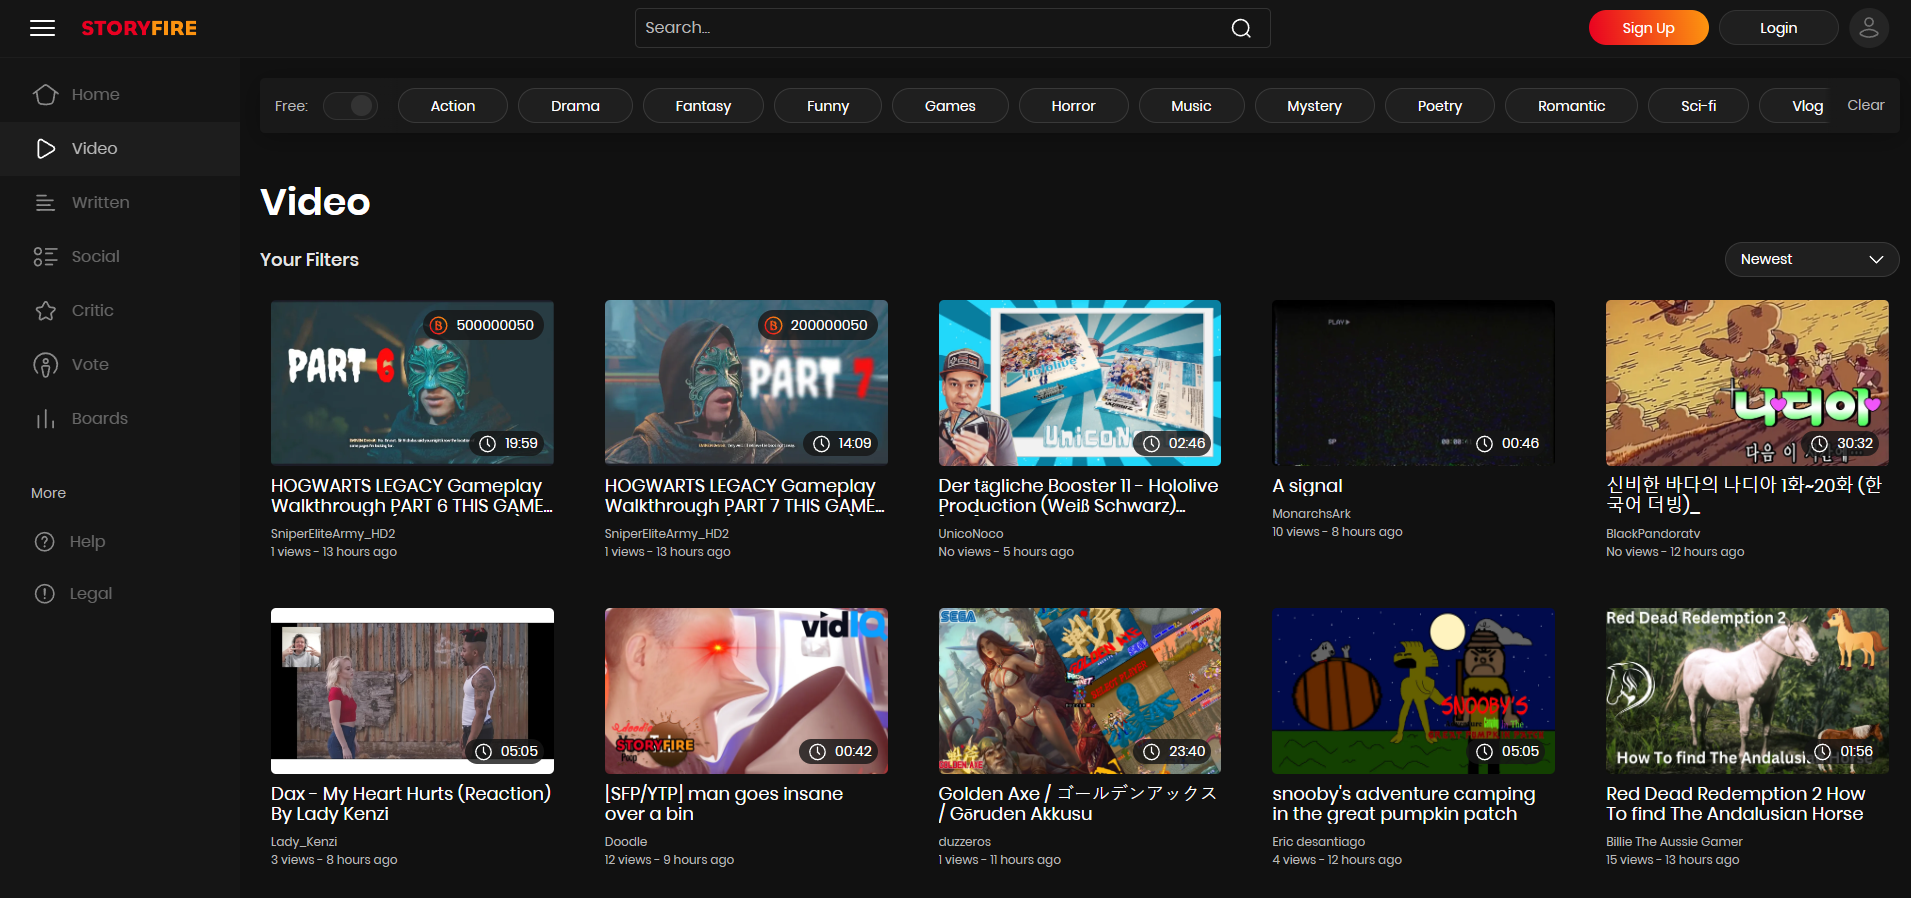Open the user profile avatar icon
This screenshot has width=1911, height=898.
coord(1868,28)
